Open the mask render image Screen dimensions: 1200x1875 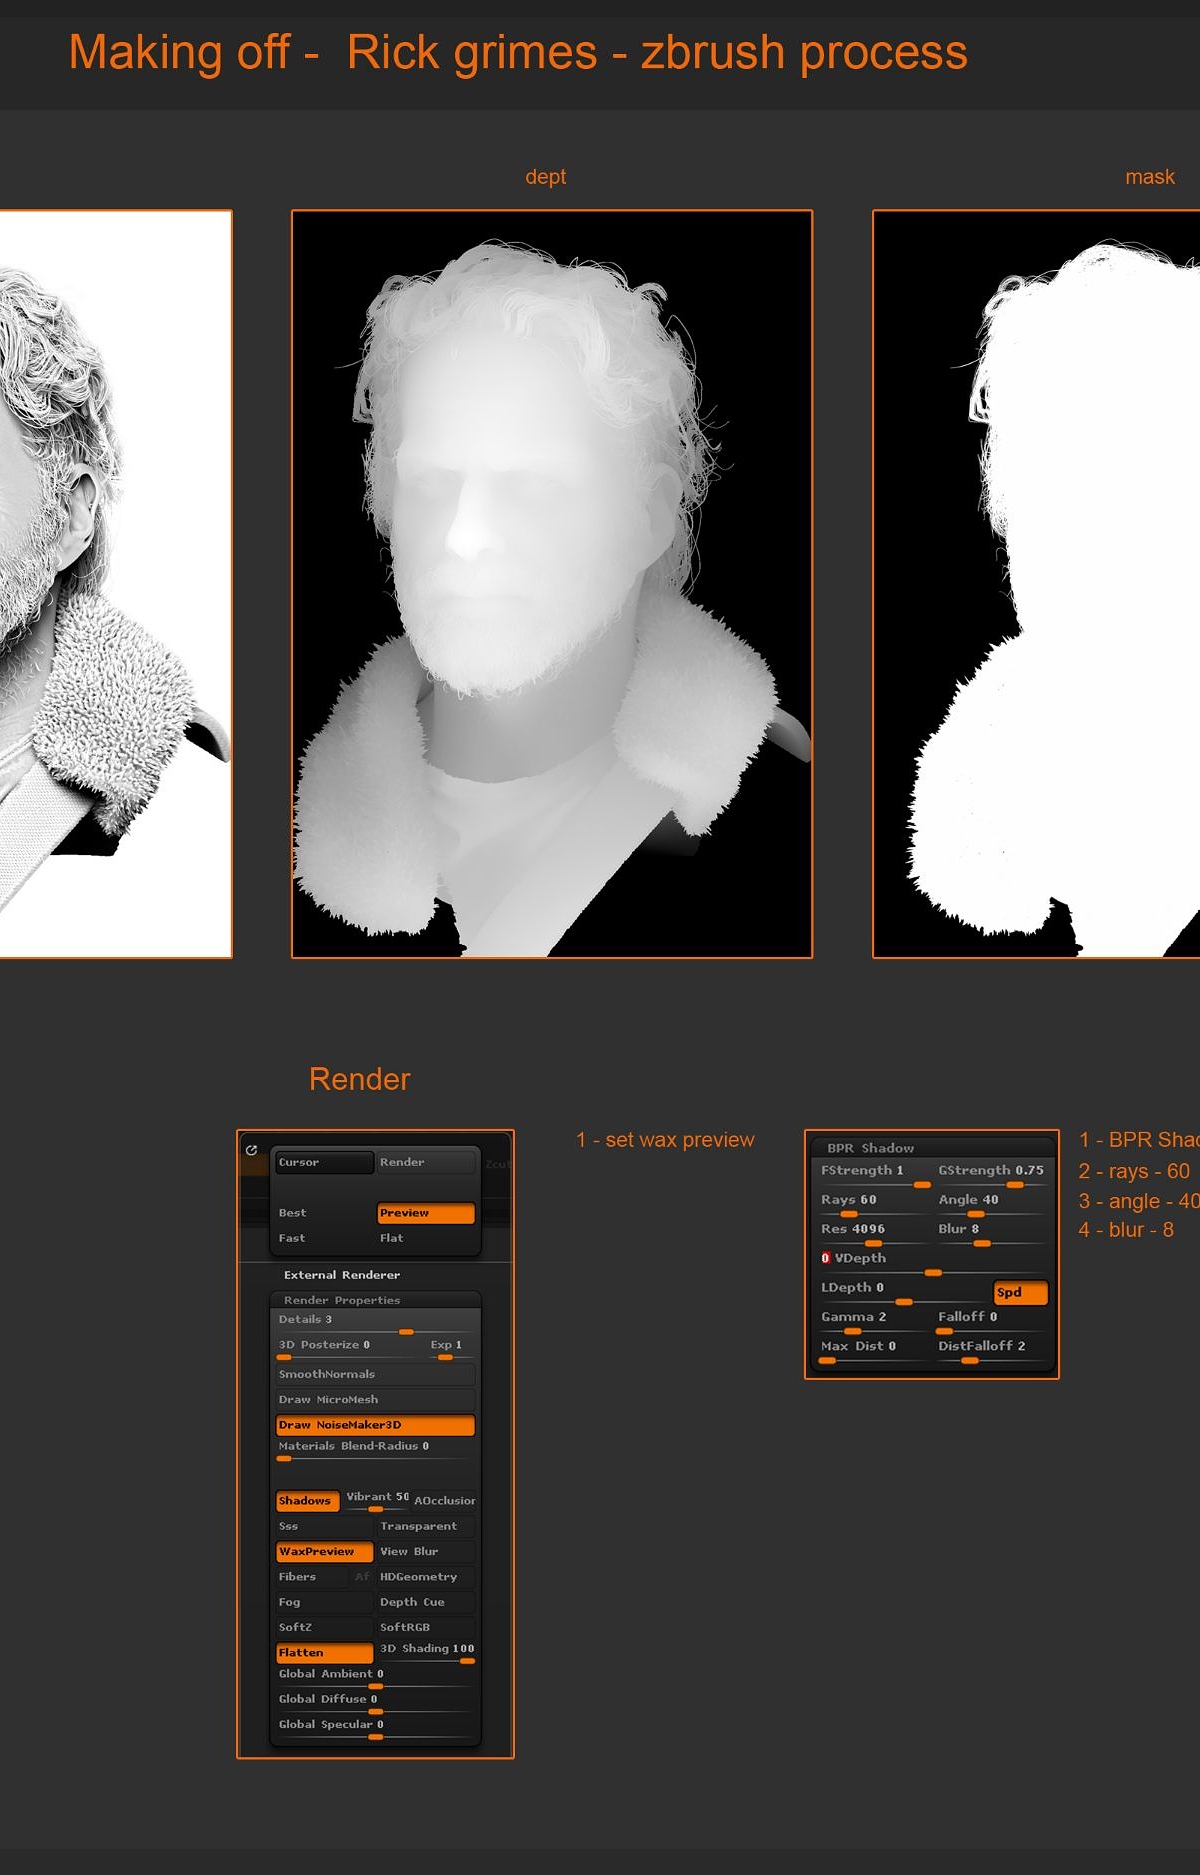[1036, 584]
